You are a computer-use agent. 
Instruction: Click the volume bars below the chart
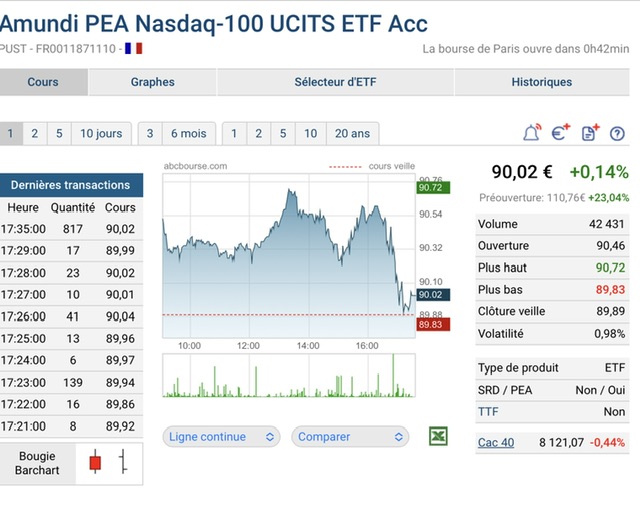coord(288,380)
